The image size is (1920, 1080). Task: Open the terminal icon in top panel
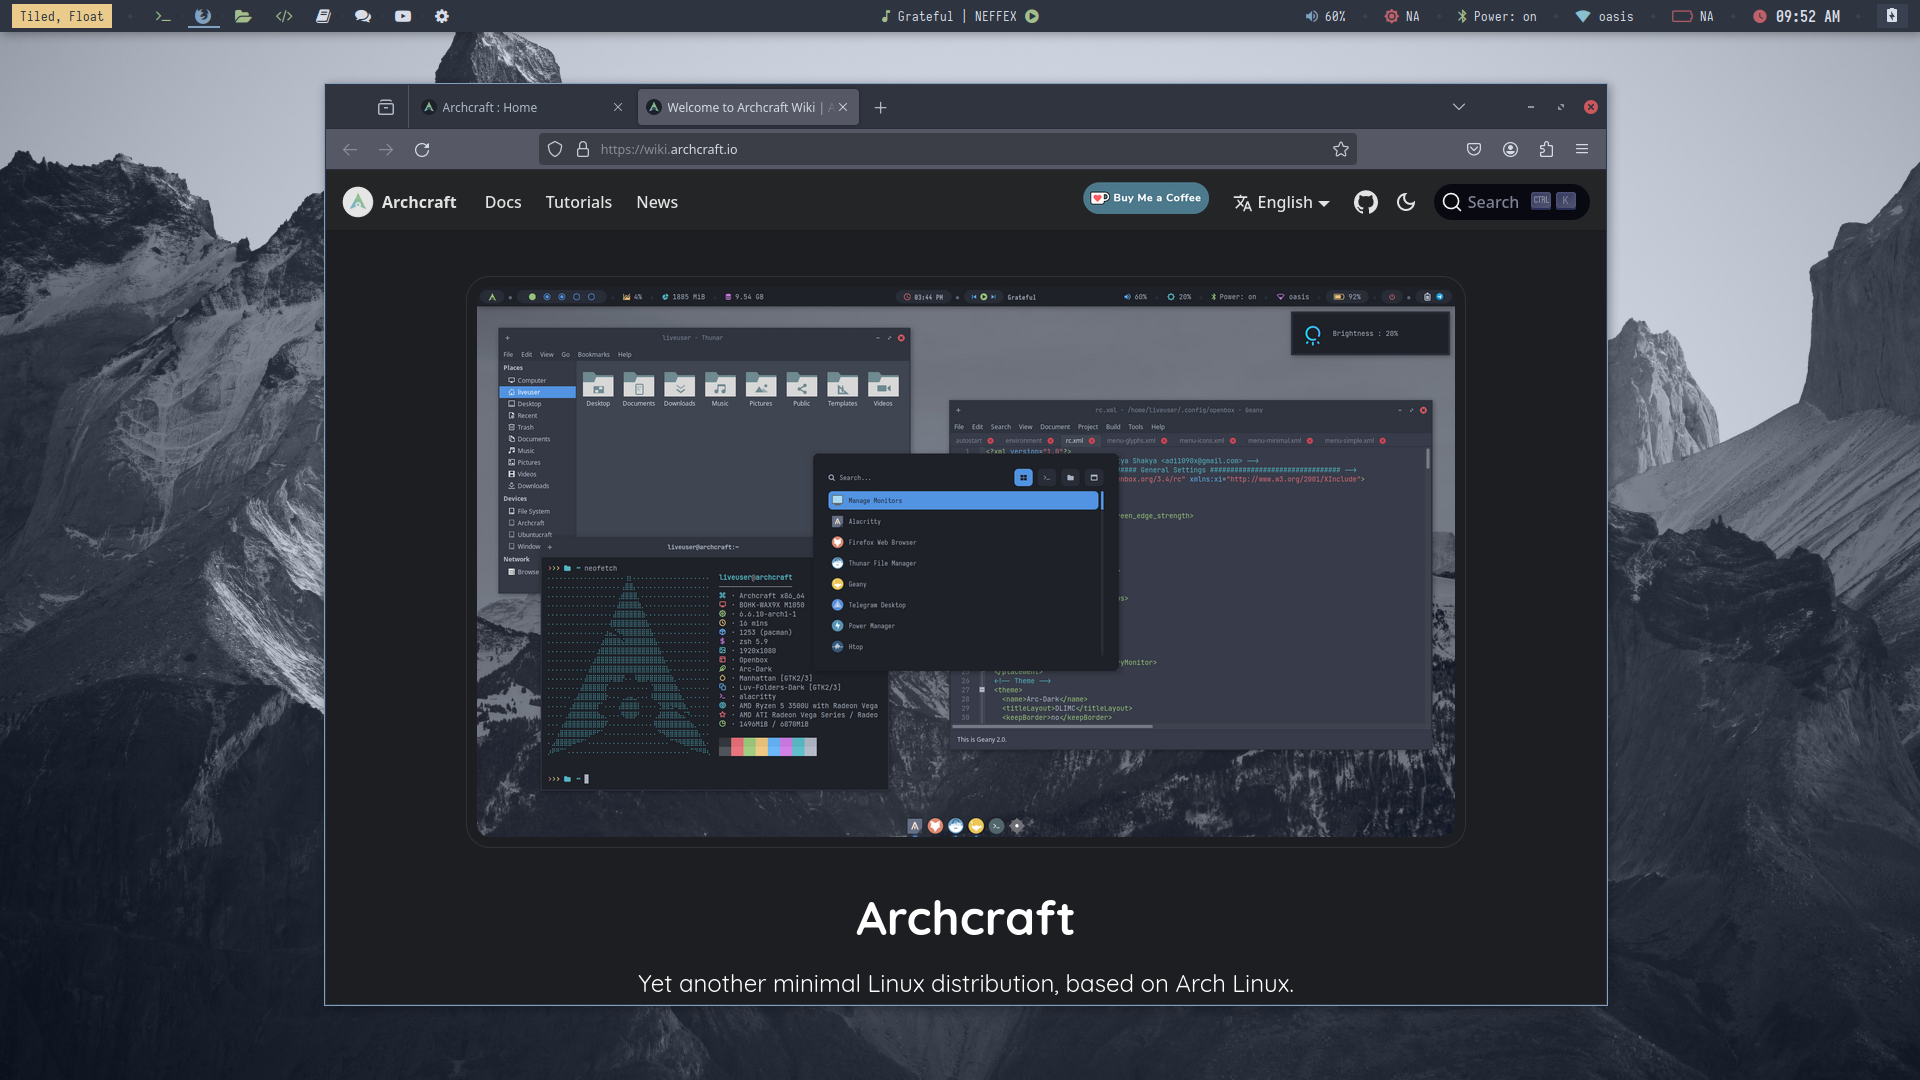(163, 16)
